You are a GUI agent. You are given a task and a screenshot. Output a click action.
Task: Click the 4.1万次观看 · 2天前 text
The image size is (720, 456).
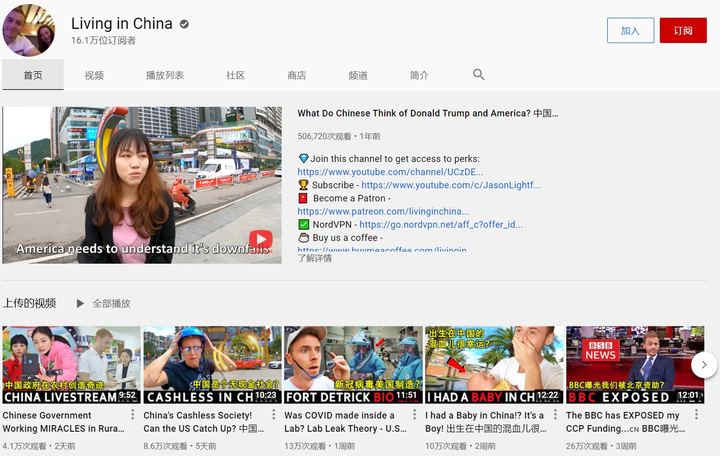pos(39,446)
